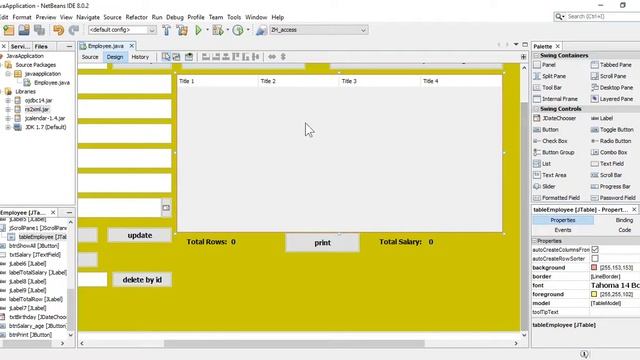Image resolution: width=640 pixels, height=360 pixels.
Task: Open the Run Project dropdown arrow
Action: 207,30
